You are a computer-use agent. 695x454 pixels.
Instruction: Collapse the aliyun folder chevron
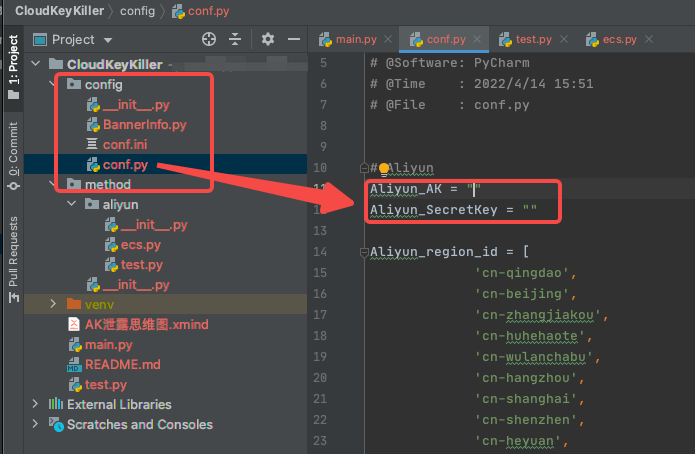point(71,204)
